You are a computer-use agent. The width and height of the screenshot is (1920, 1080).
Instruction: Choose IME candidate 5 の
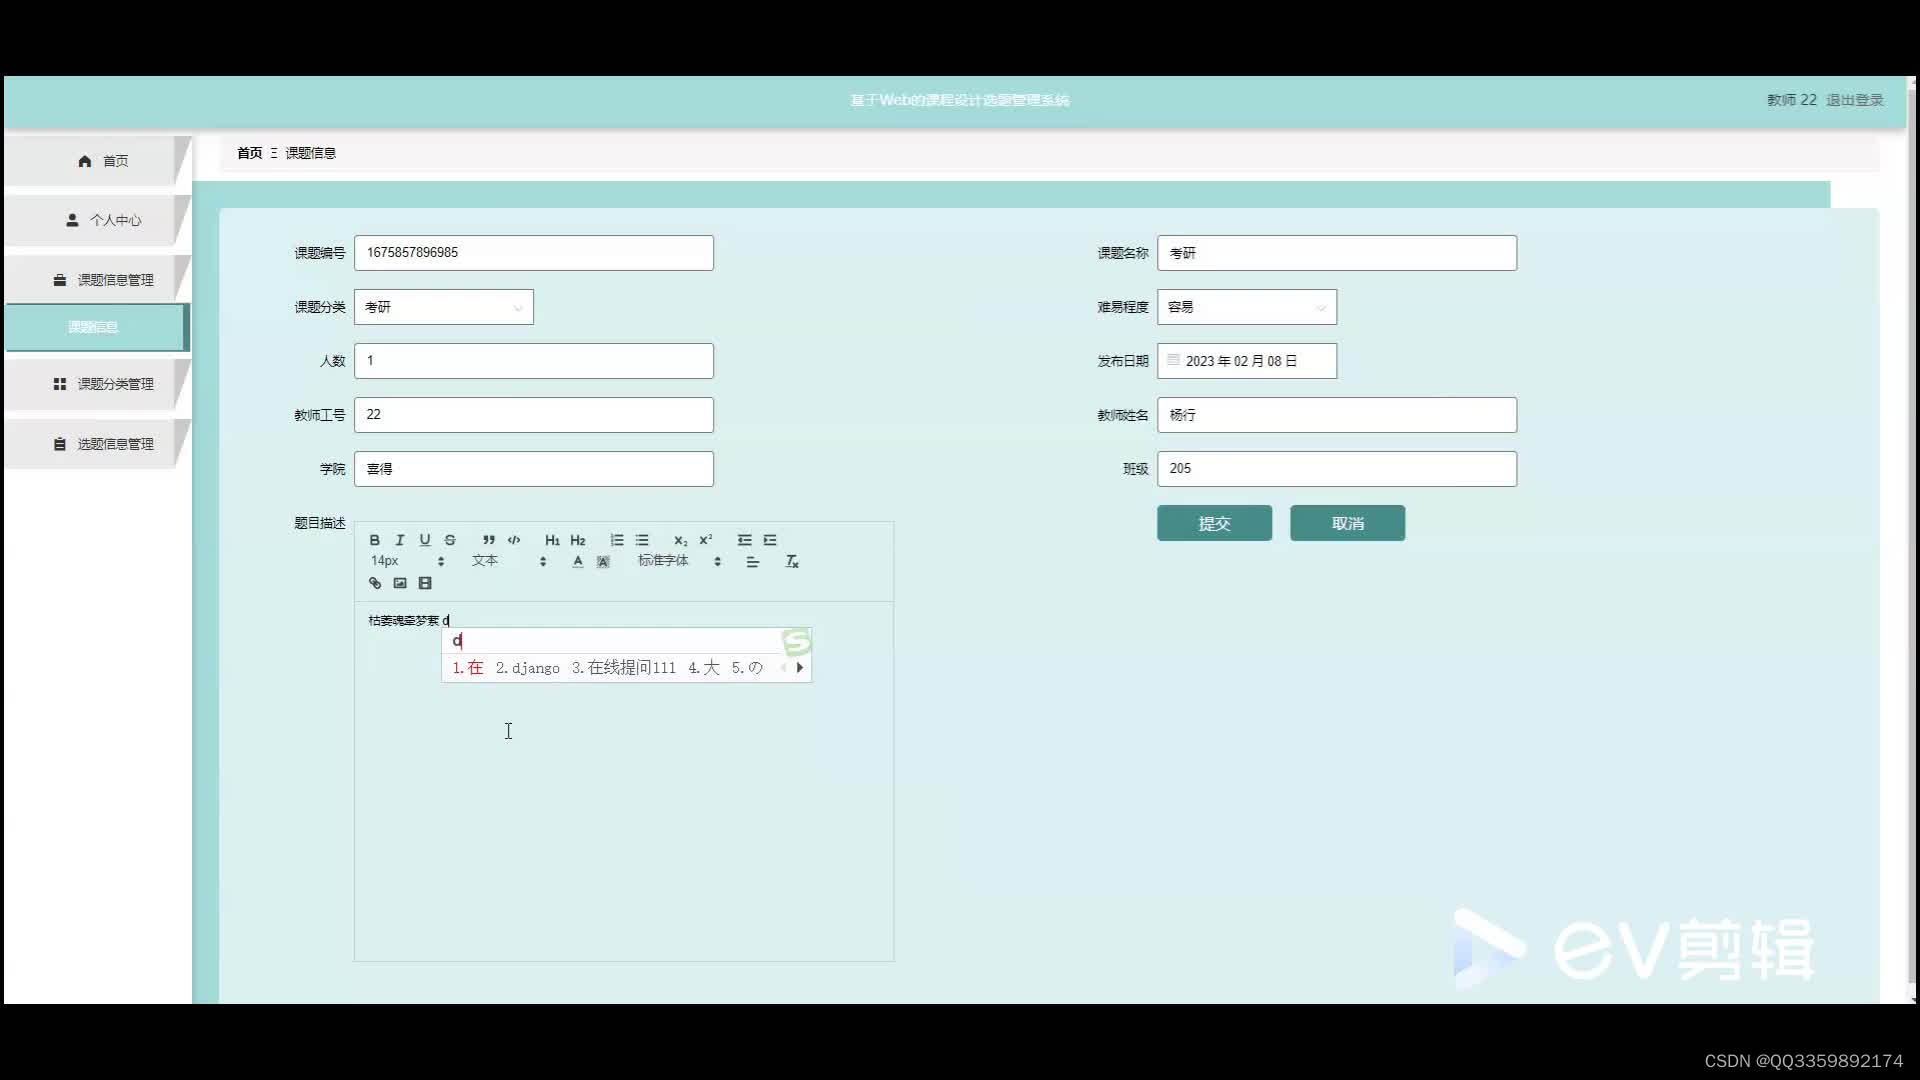point(747,668)
